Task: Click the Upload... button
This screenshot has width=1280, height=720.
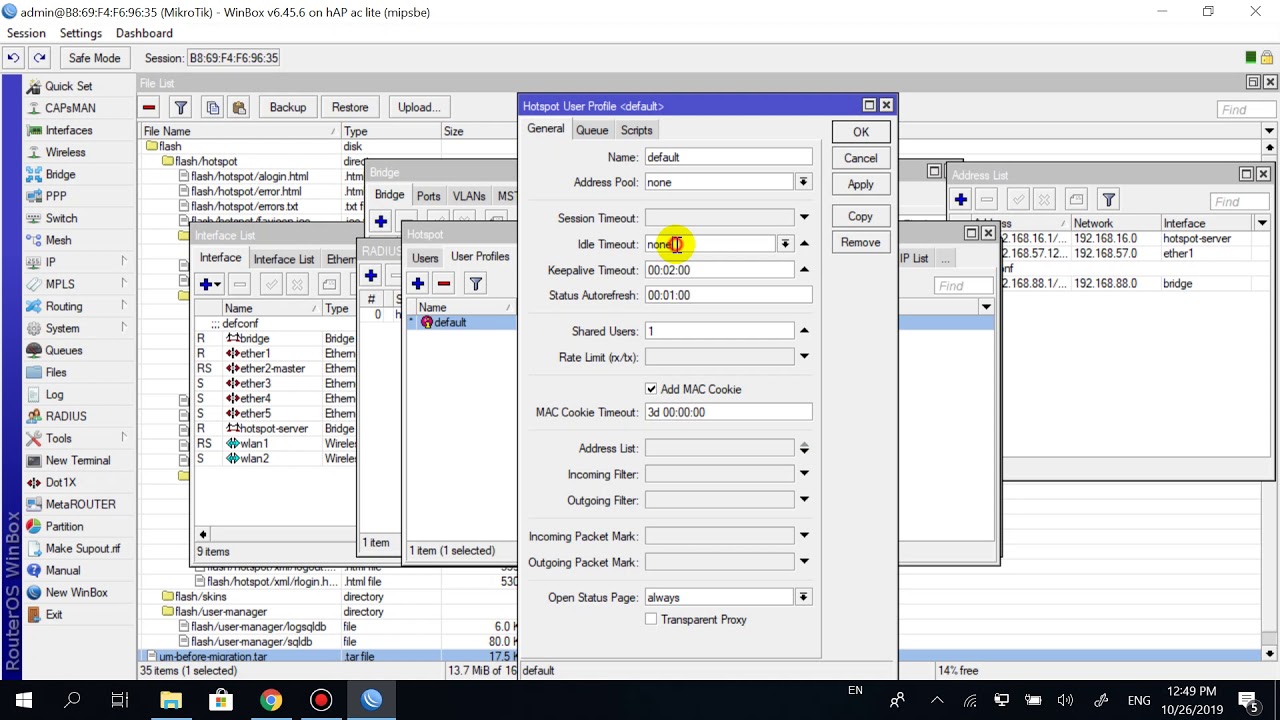Action: coord(419,107)
